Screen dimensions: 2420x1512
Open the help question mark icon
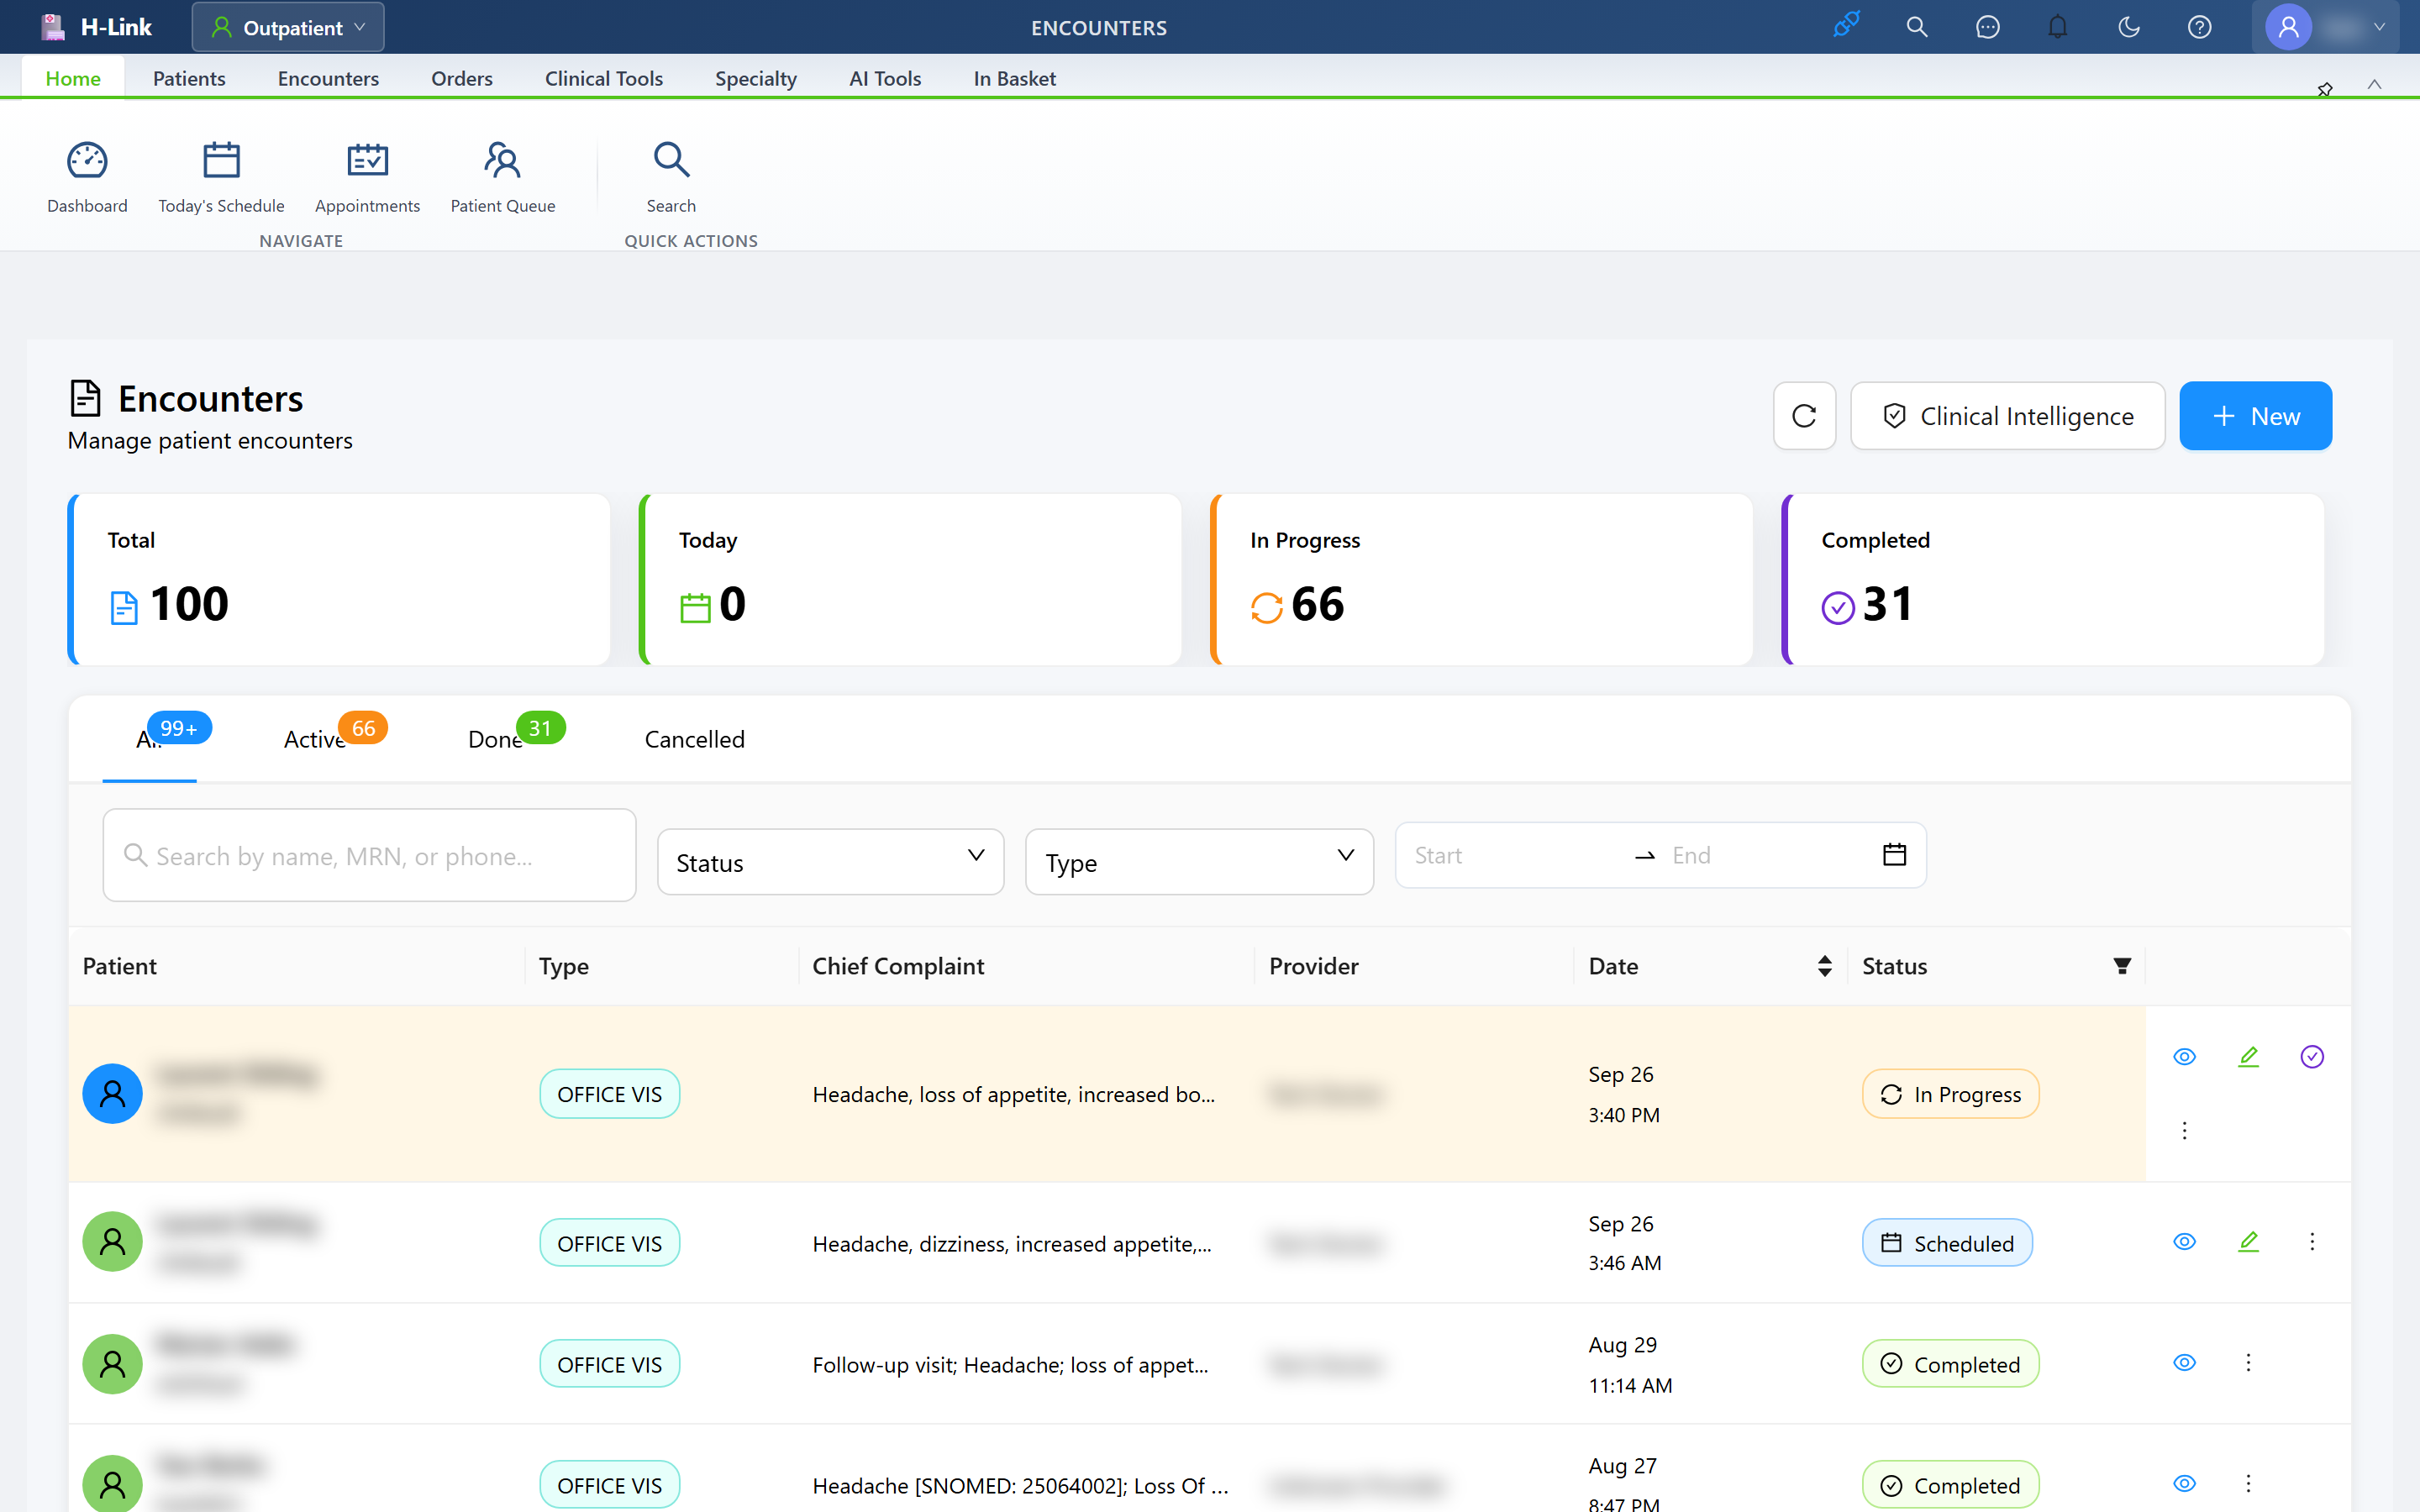tap(2199, 27)
